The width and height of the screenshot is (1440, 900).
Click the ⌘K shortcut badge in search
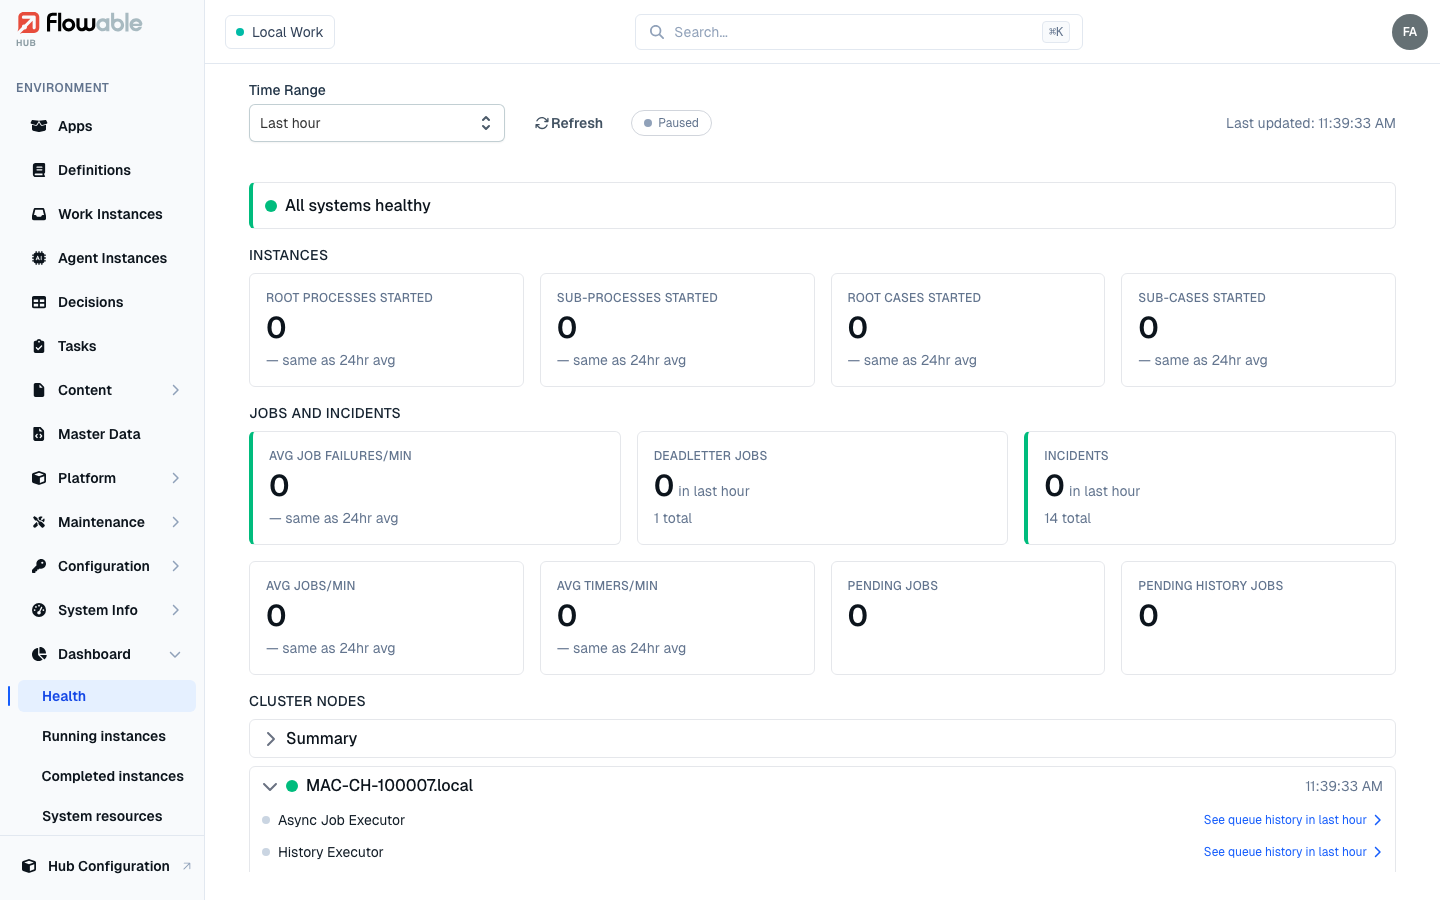coord(1056,32)
